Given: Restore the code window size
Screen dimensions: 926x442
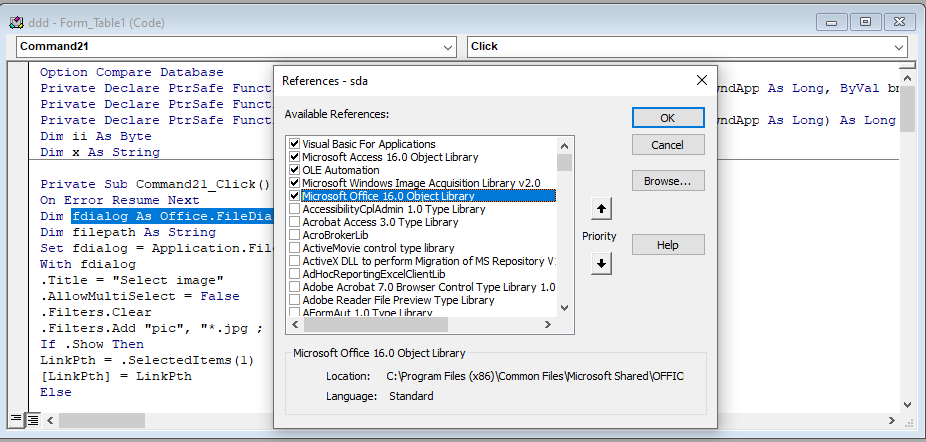Looking at the screenshot, I should [865, 22].
